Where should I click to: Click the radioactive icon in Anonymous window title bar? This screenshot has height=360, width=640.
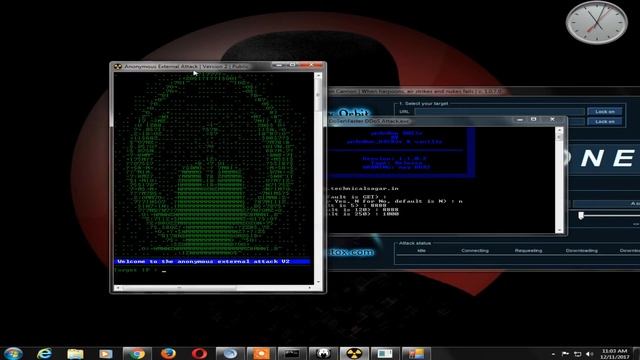click(118, 66)
